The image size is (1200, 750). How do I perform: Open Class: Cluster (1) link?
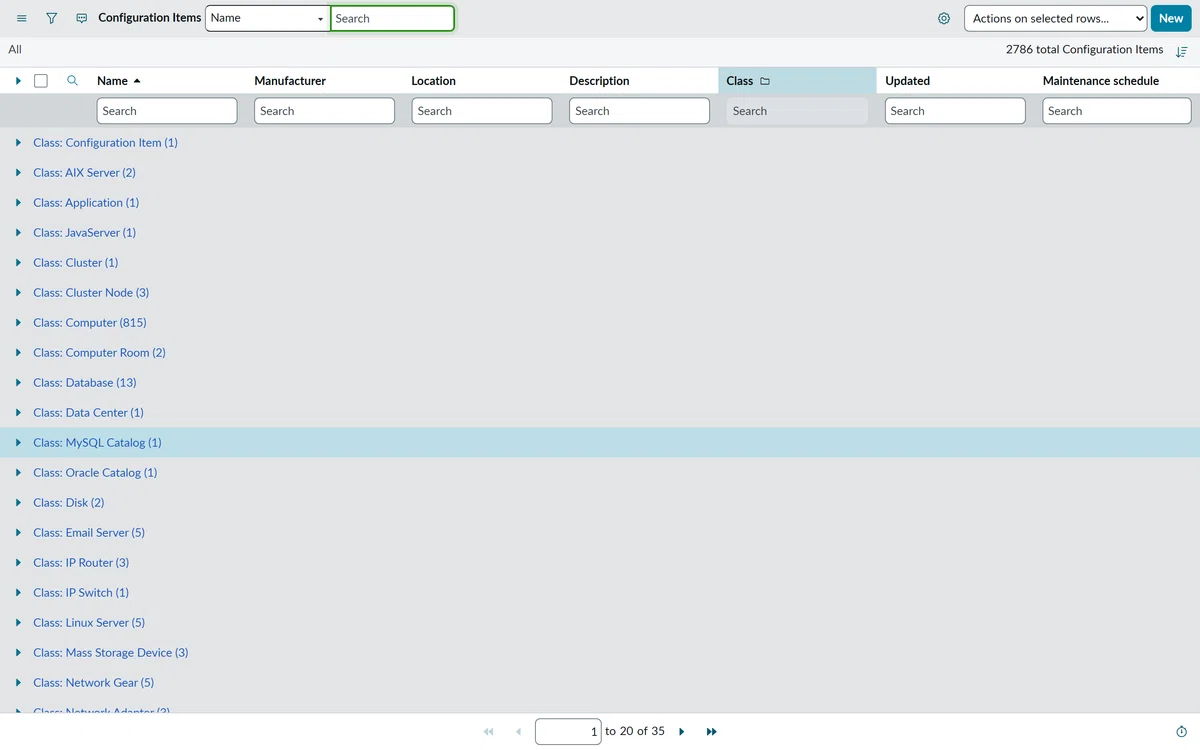click(x=75, y=263)
